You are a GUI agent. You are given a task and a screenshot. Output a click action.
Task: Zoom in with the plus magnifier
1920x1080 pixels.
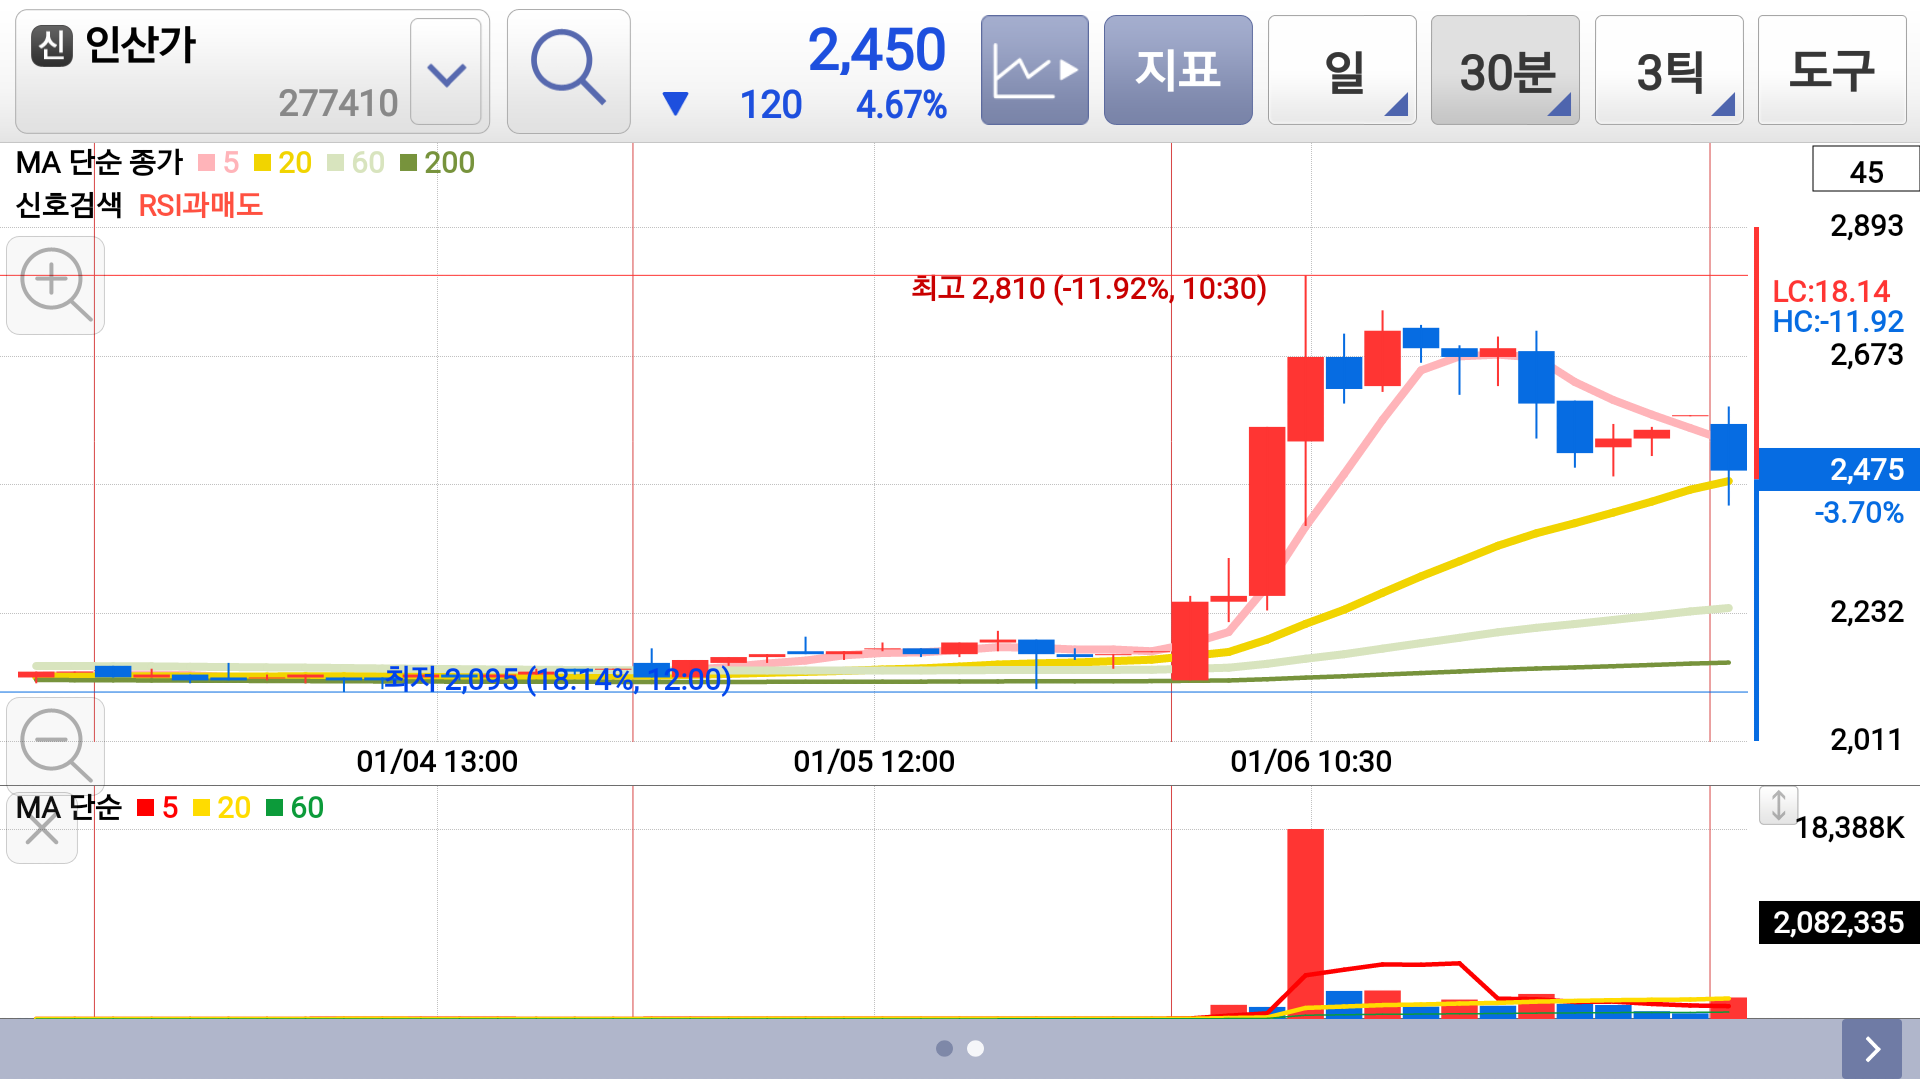(x=55, y=285)
